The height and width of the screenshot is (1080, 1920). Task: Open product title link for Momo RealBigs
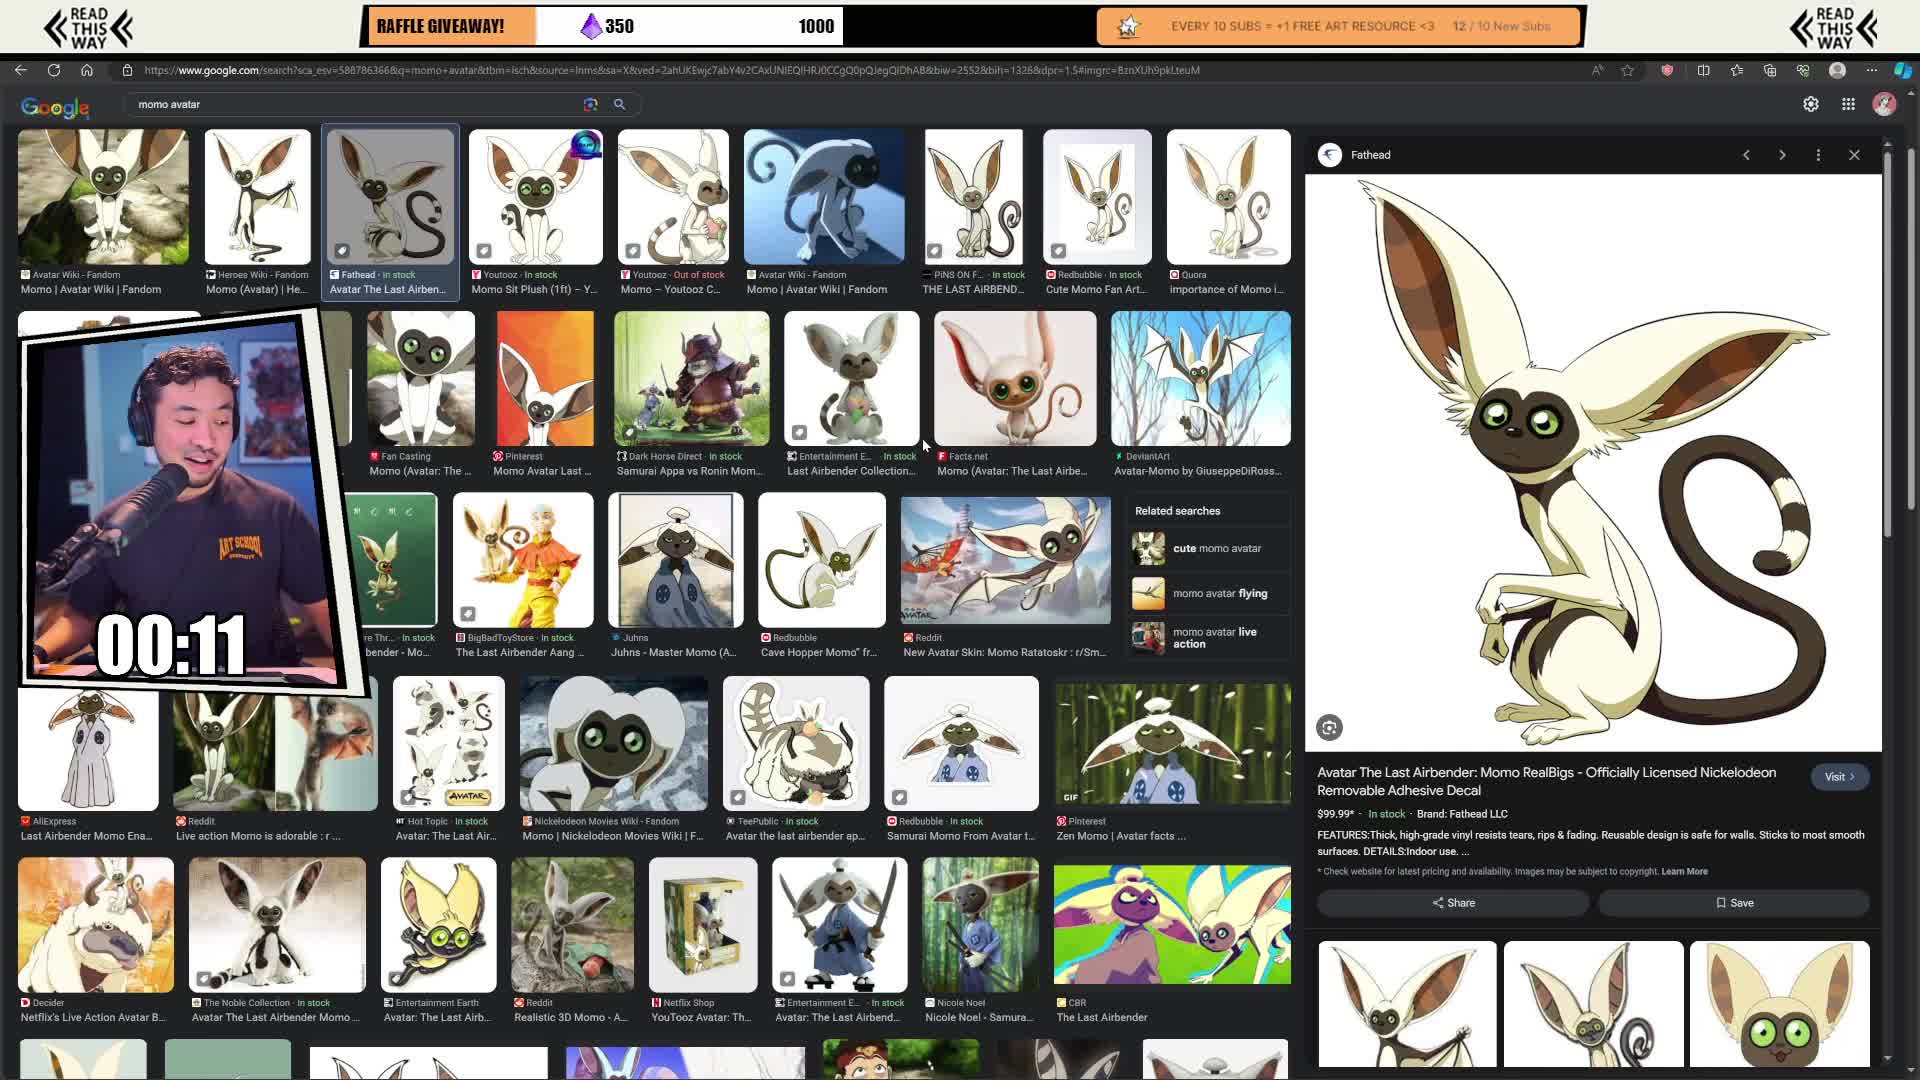pyautogui.click(x=1546, y=781)
